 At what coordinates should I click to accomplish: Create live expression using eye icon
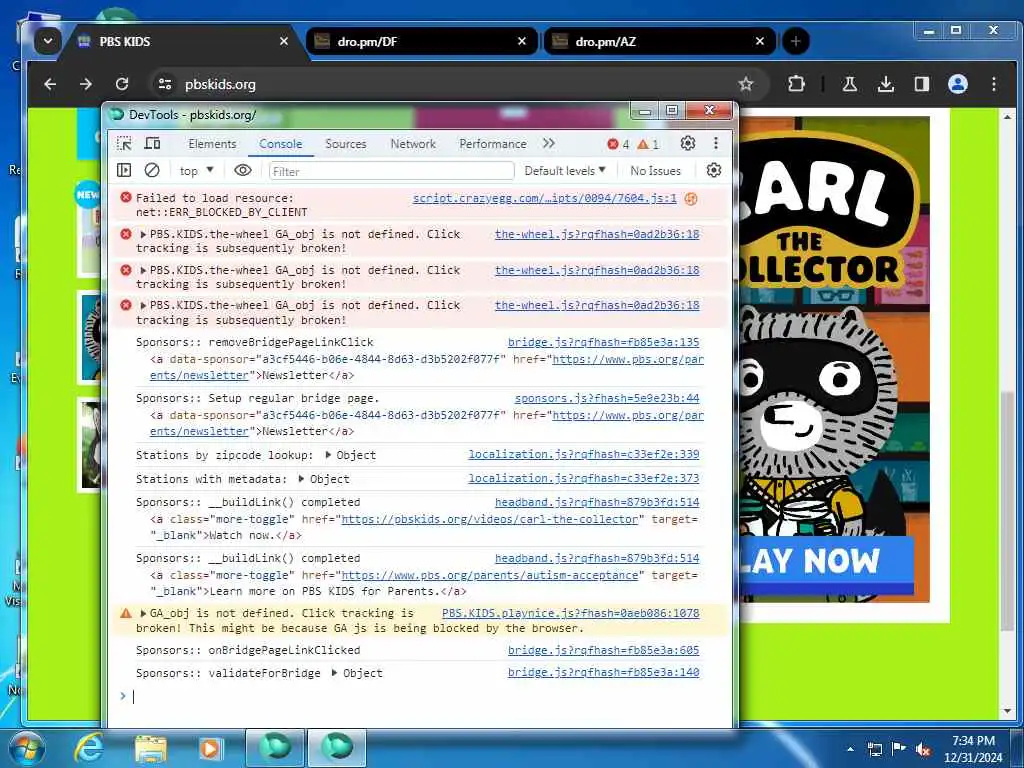click(242, 170)
